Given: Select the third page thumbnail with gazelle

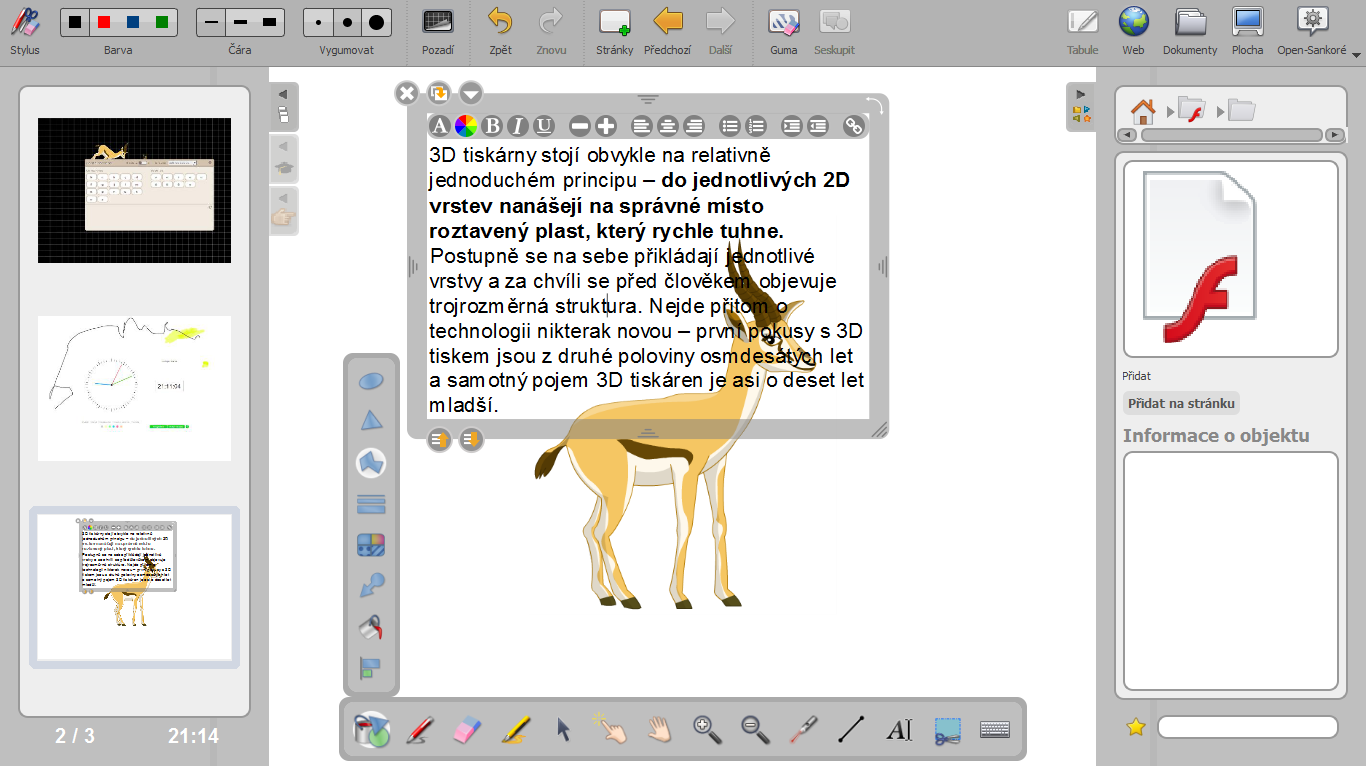Looking at the screenshot, I should 134,586.
